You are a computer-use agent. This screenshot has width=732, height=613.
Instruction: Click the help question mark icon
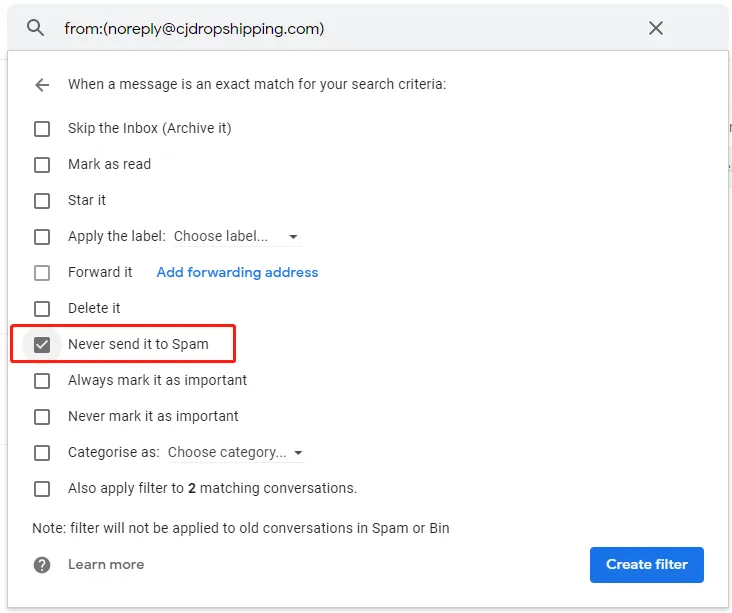coord(42,565)
